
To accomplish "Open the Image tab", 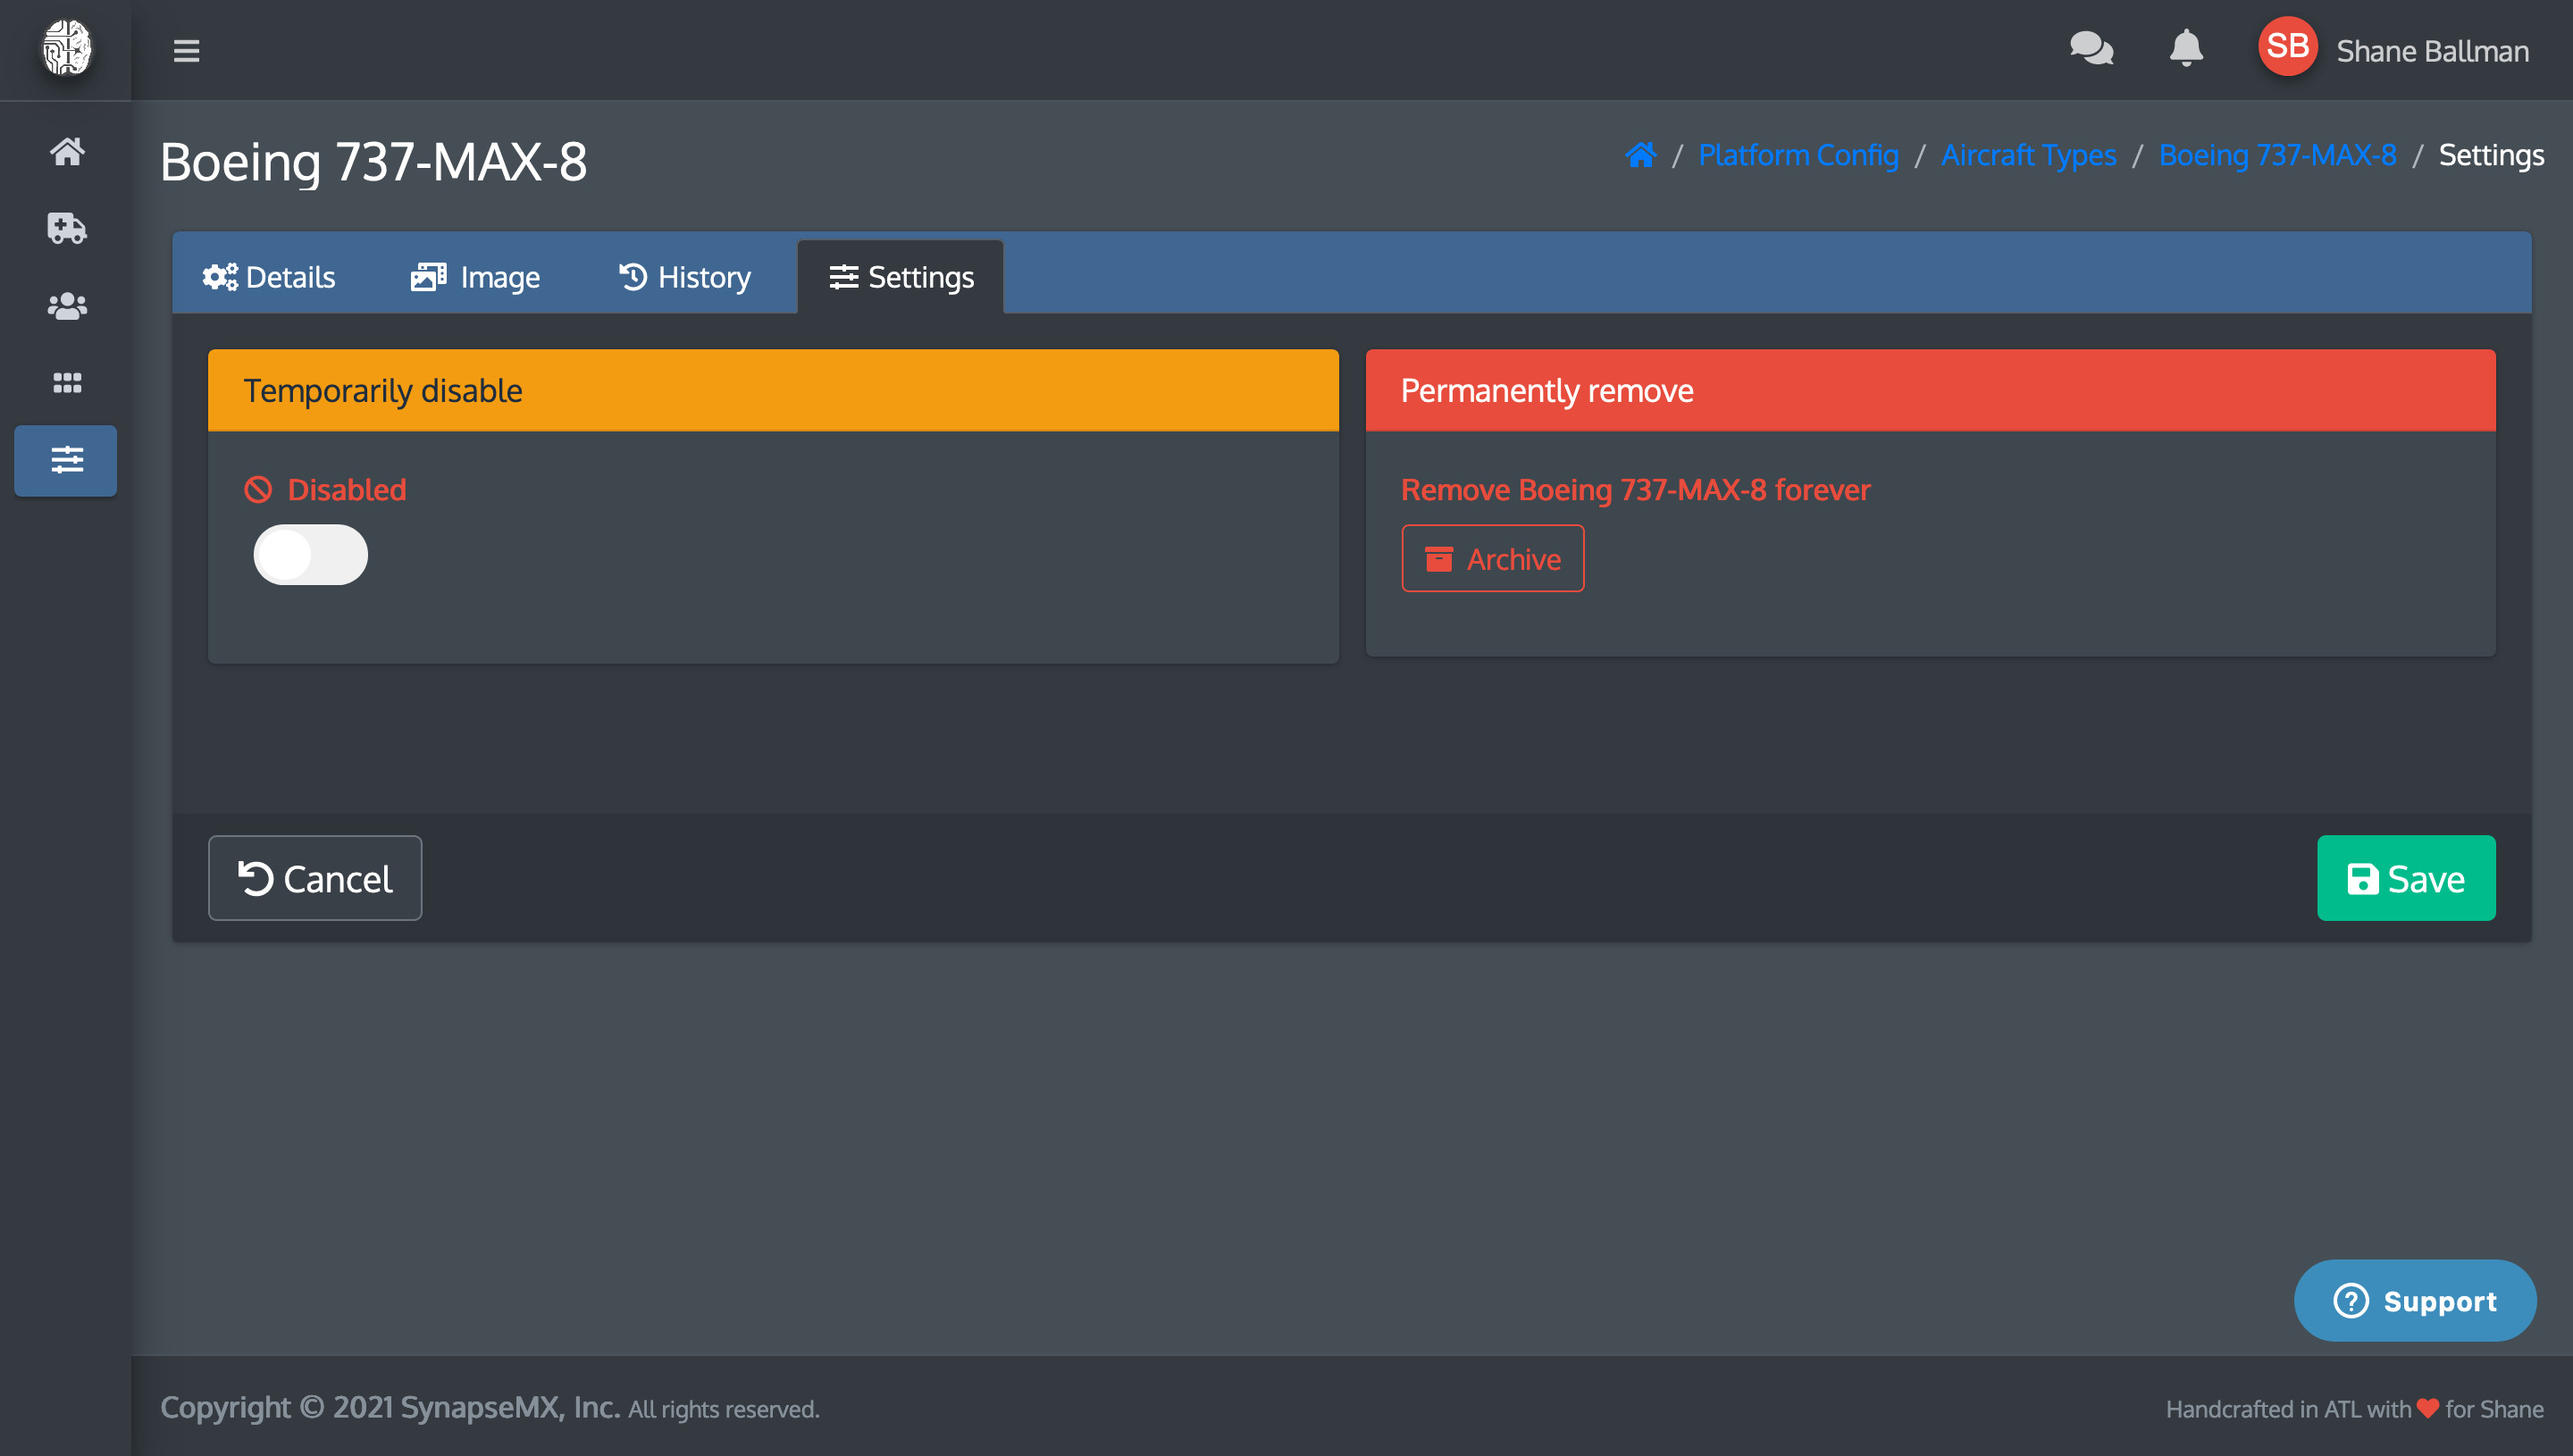I will (474, 276).
